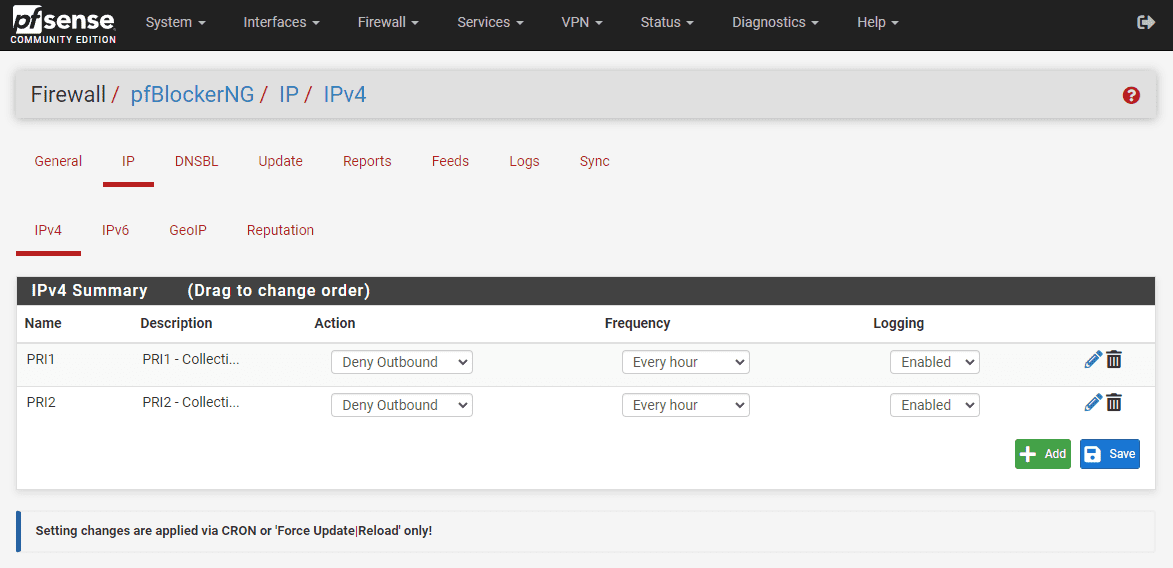Select the IPv4 sub-tab
This screenshot has height=568, width=1173.
(x=48, y=230)
